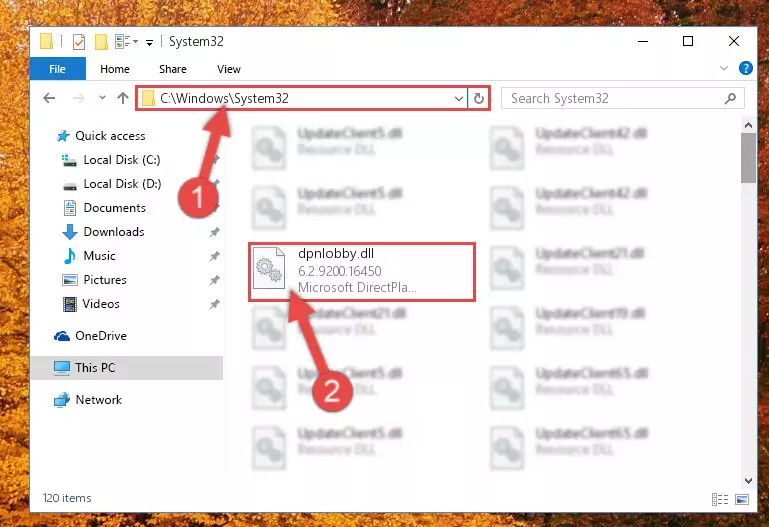Open Local Disk (D:) in sidebar

point(122,184)
